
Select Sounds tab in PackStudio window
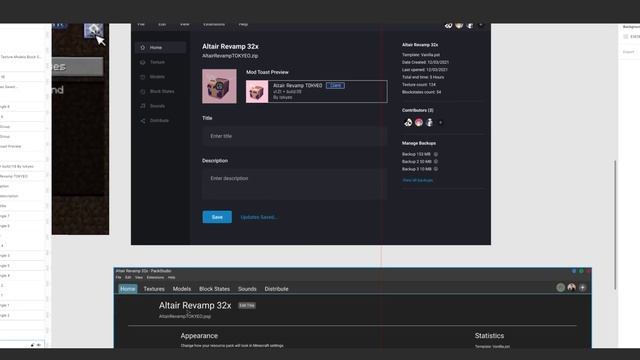(x=247, y=289)
